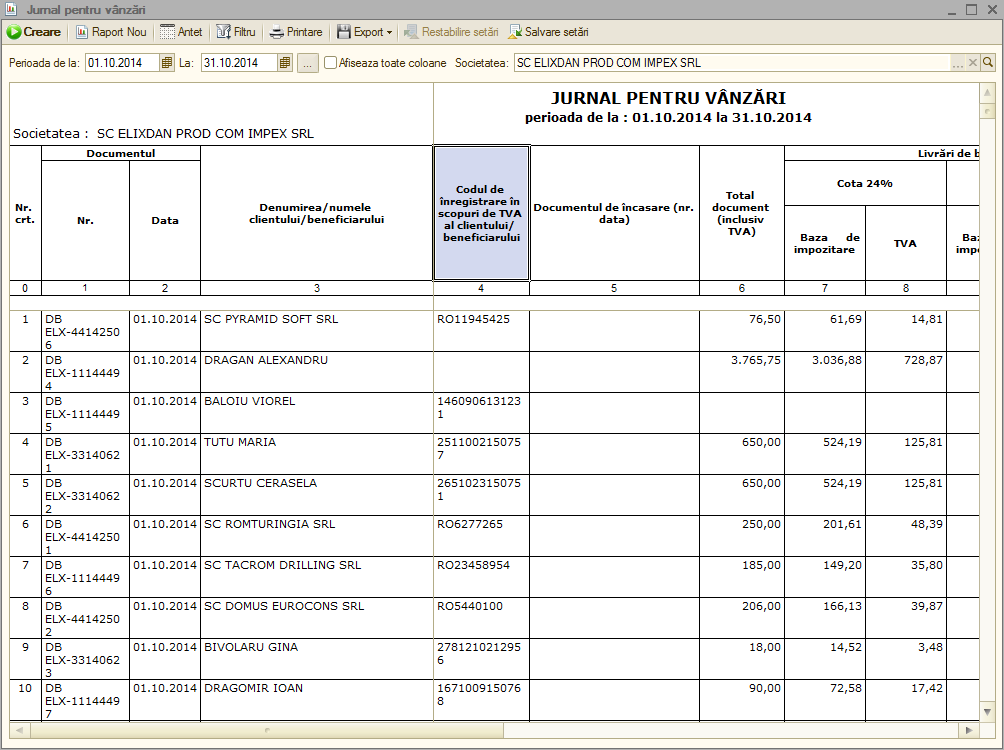
Task: Open a new report with Raport Nou
Action: click(x=111, y=32)
